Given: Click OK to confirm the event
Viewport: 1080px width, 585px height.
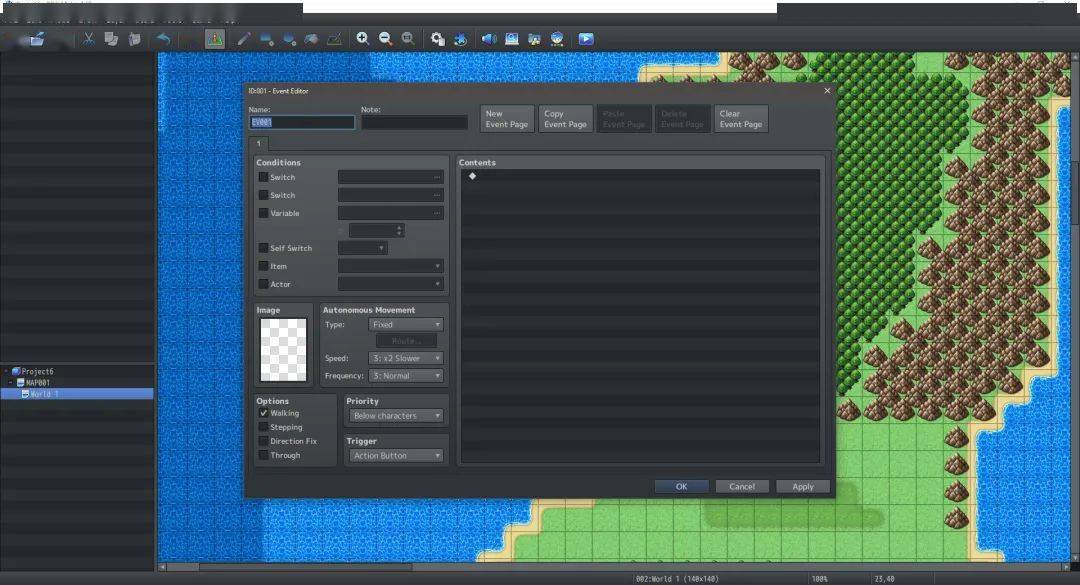Looking at the screenshot, I should coord(681,486).
